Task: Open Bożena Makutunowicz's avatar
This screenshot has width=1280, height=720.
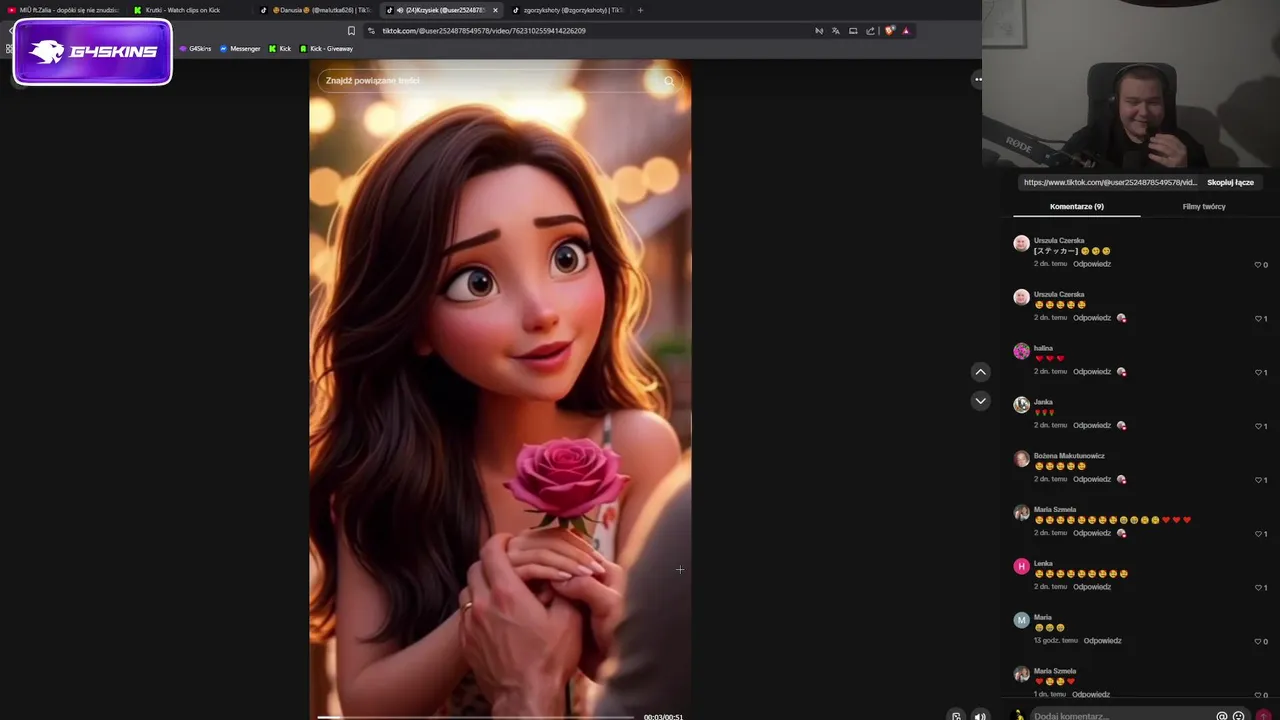Action: (x=1021, y=459)
